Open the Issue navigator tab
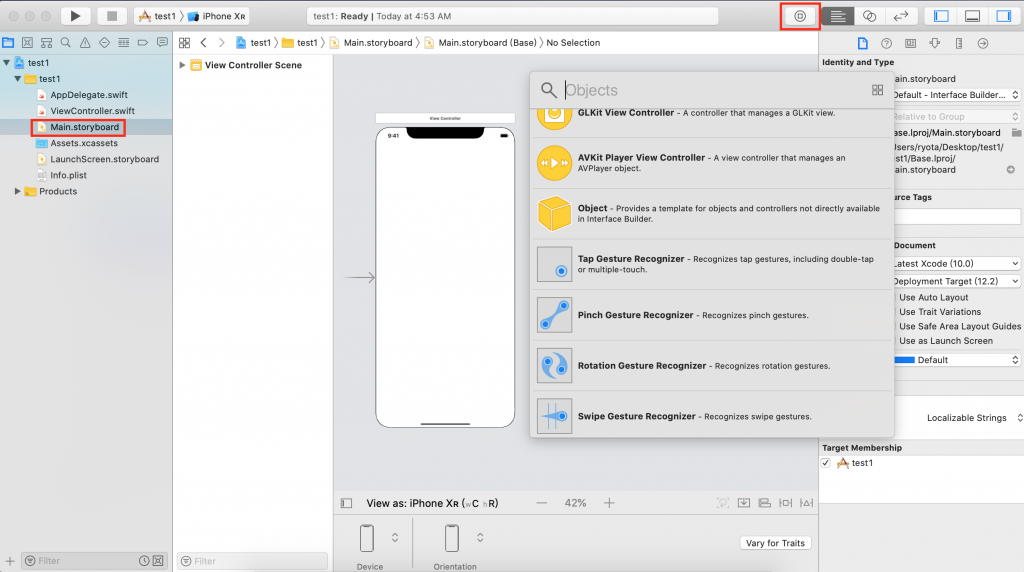Screen dimensions: 1024x572 point(85,42)
